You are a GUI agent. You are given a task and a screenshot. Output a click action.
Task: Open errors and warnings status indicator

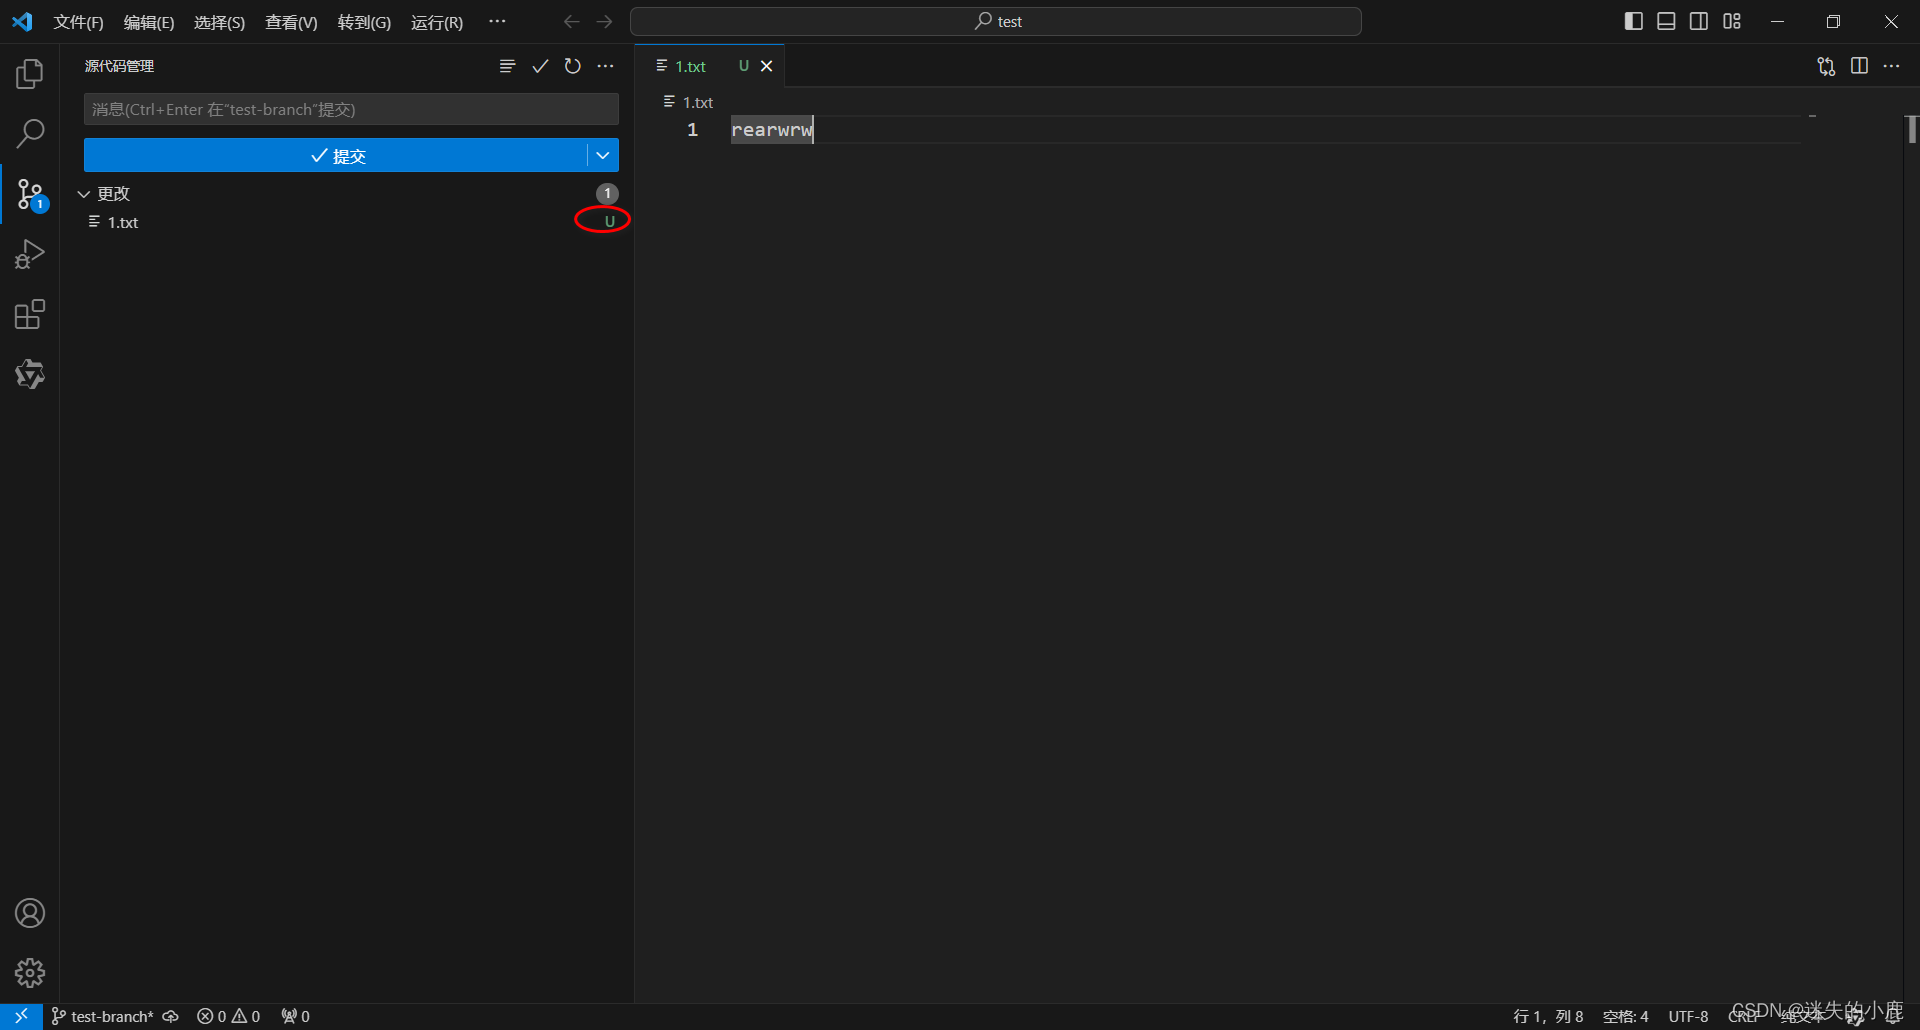229,1016
